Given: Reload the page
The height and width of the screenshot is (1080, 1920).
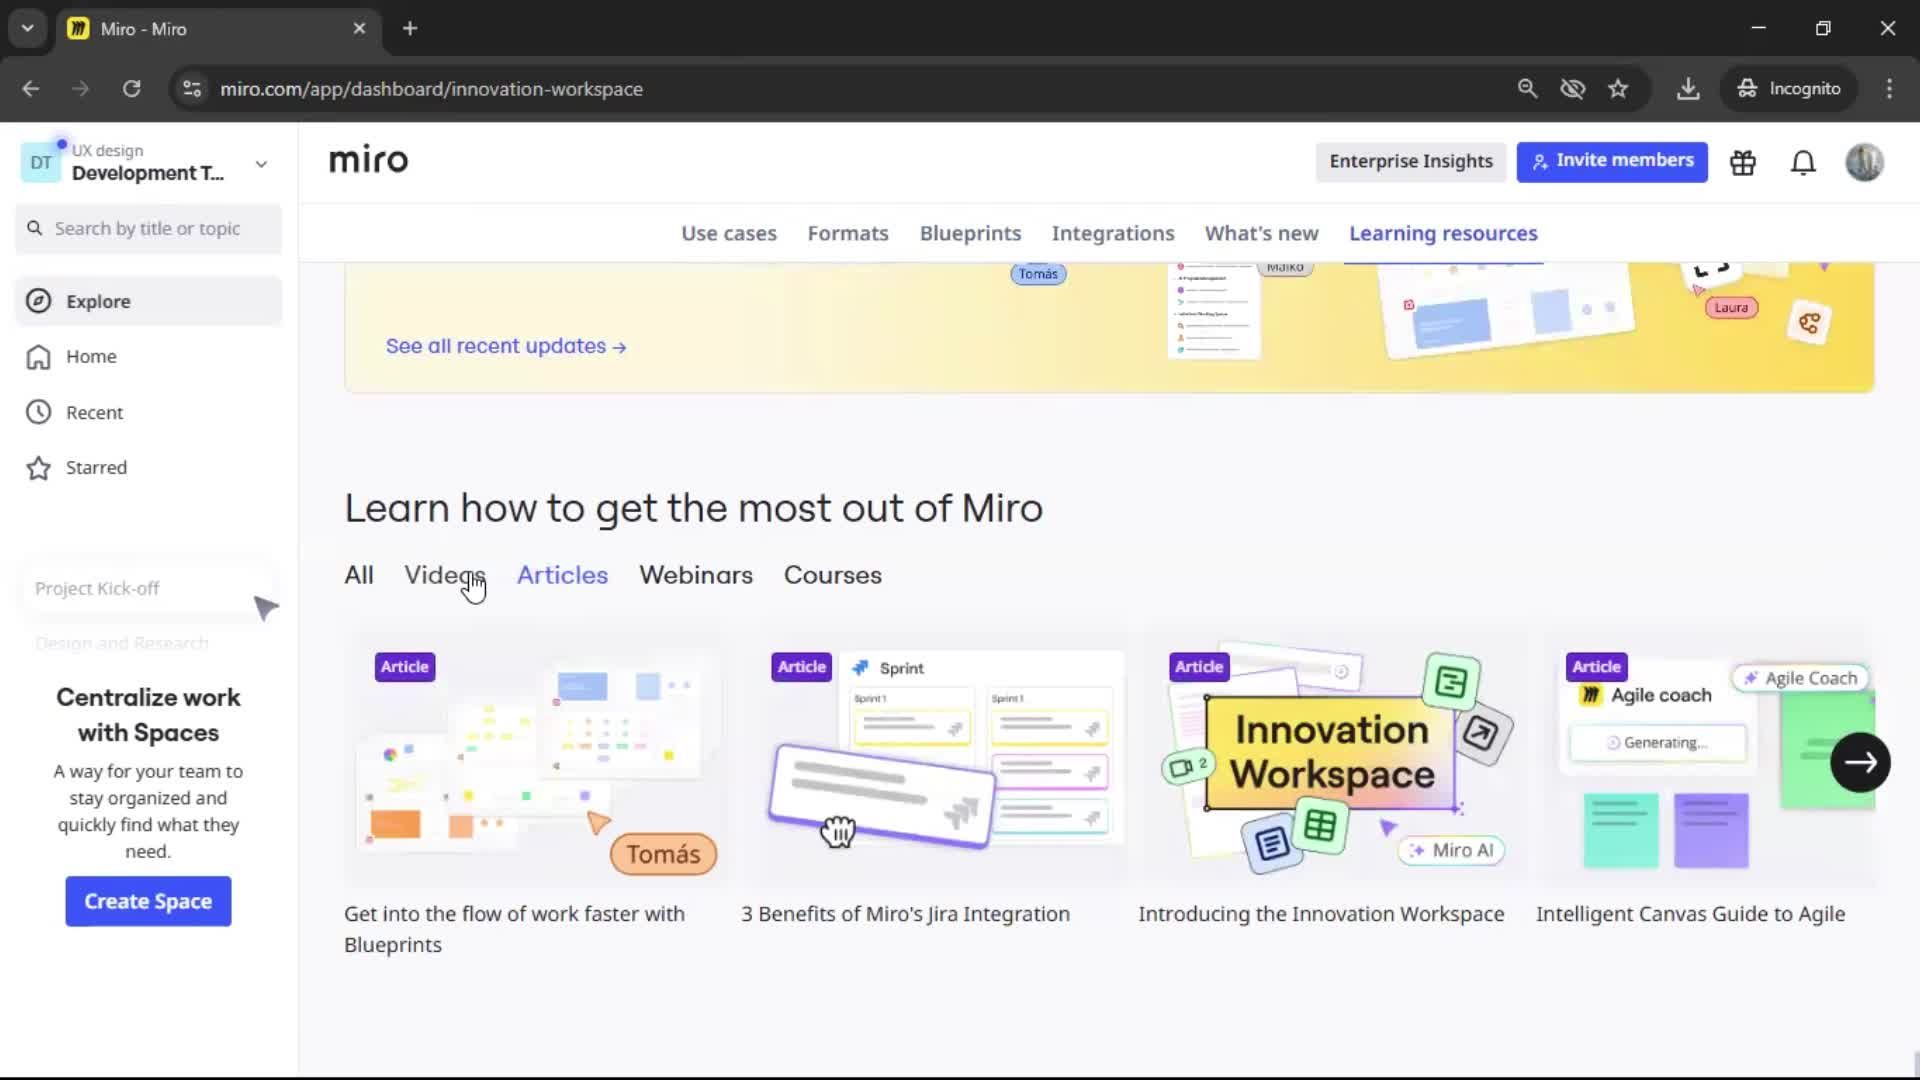Looking at the screenshot, I should [x=132, y=89].
